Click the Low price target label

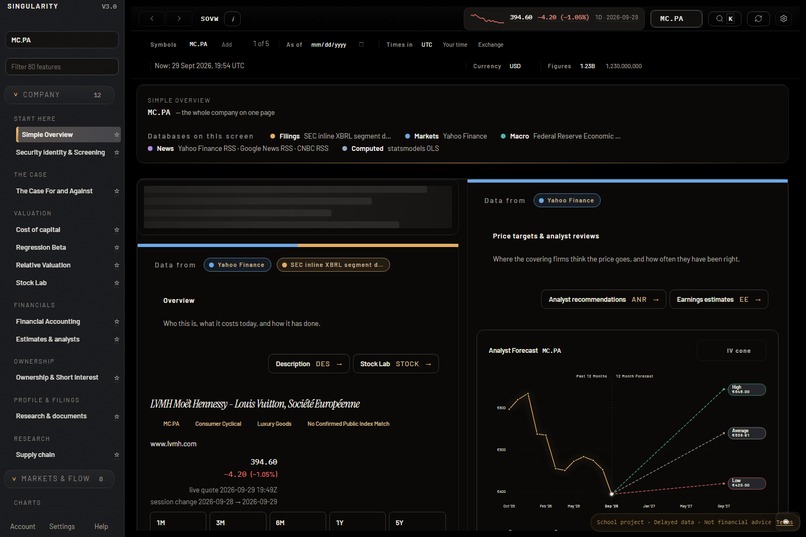click(747, 483)
